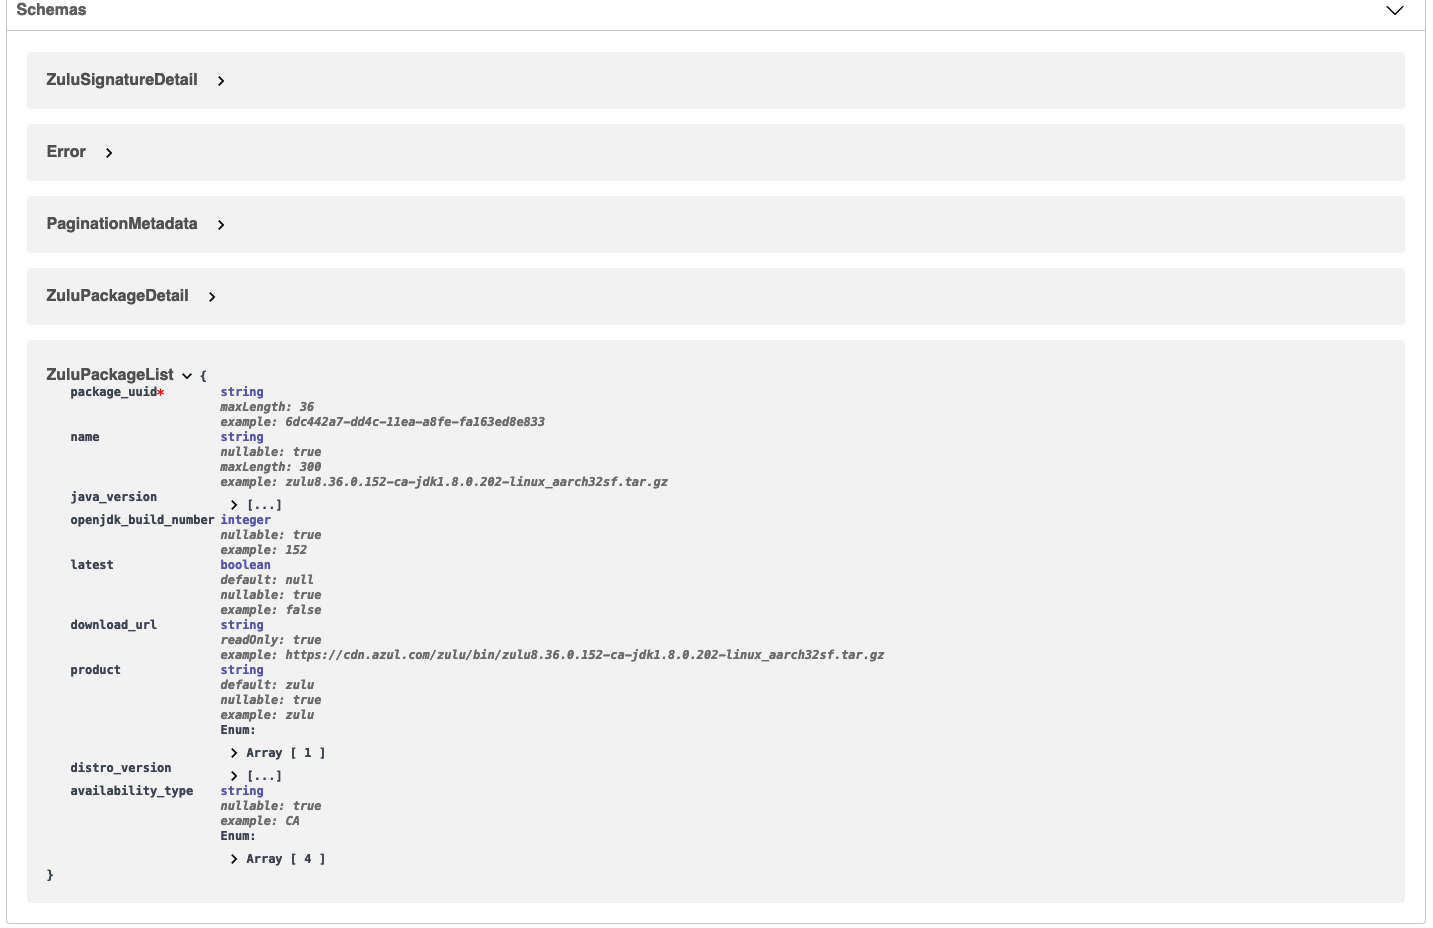Open the ZuluSignatureDetail schema panel

point(122,80)
